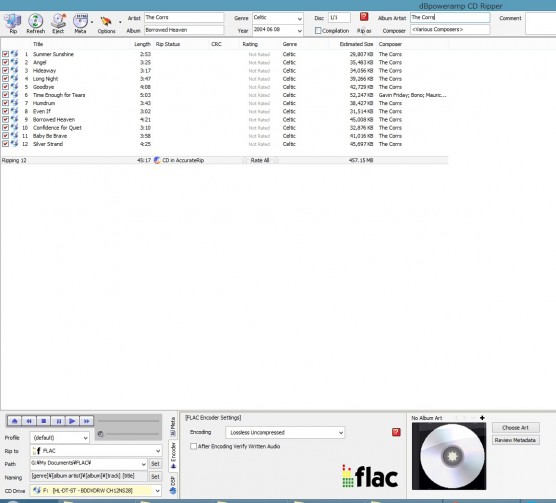
Task: Click the Set button next to Naming
Action: (x=155, y=477)
